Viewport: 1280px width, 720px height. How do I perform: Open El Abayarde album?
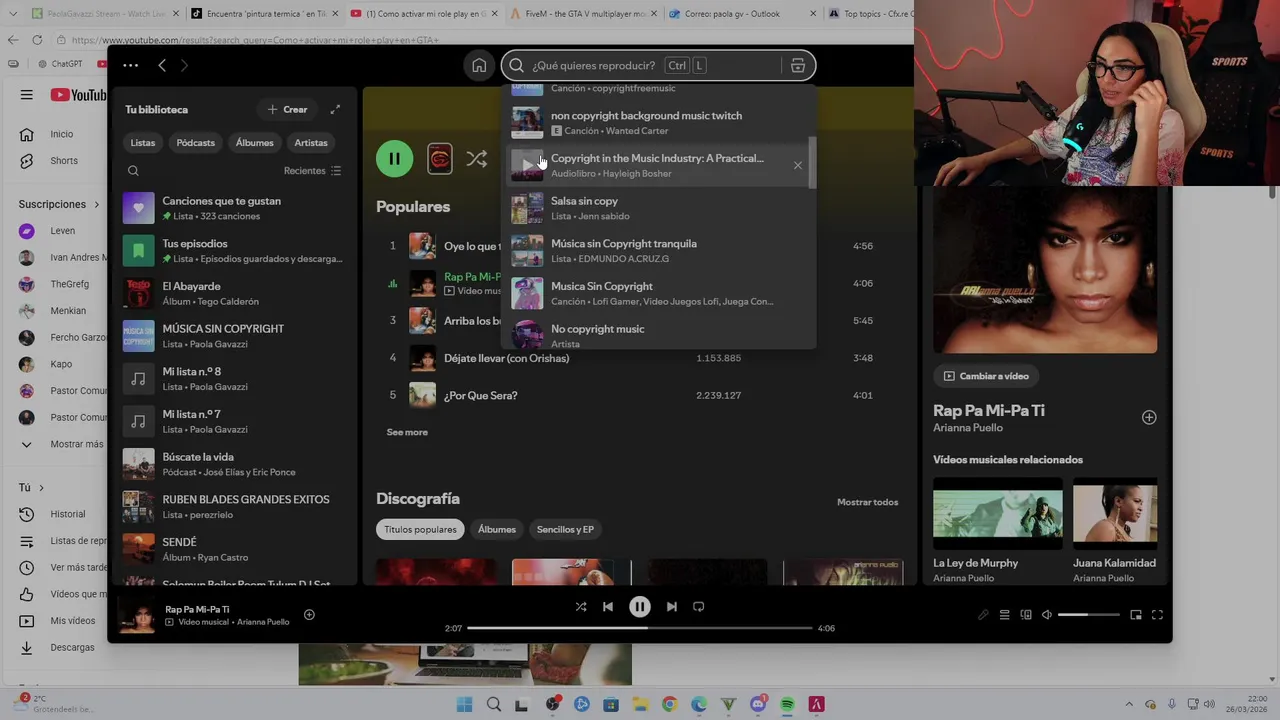point(233,293)
